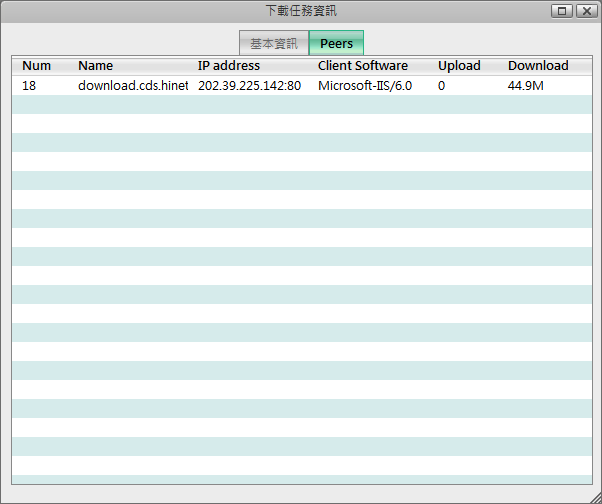
Task: Sort by IP address column header
Action: (x=229, y=66)
